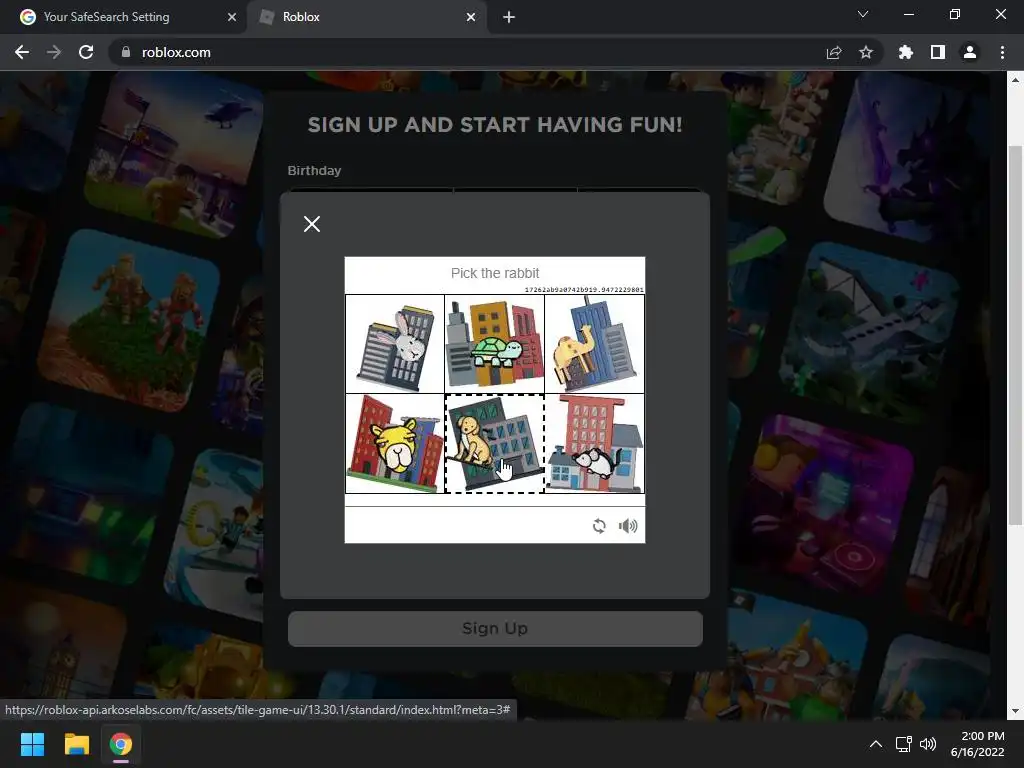Viewport: 1024px width, 768px height.
Task: Open Chrome three-dot menu
Action: pyautogui.click(x=1002, y=52)
